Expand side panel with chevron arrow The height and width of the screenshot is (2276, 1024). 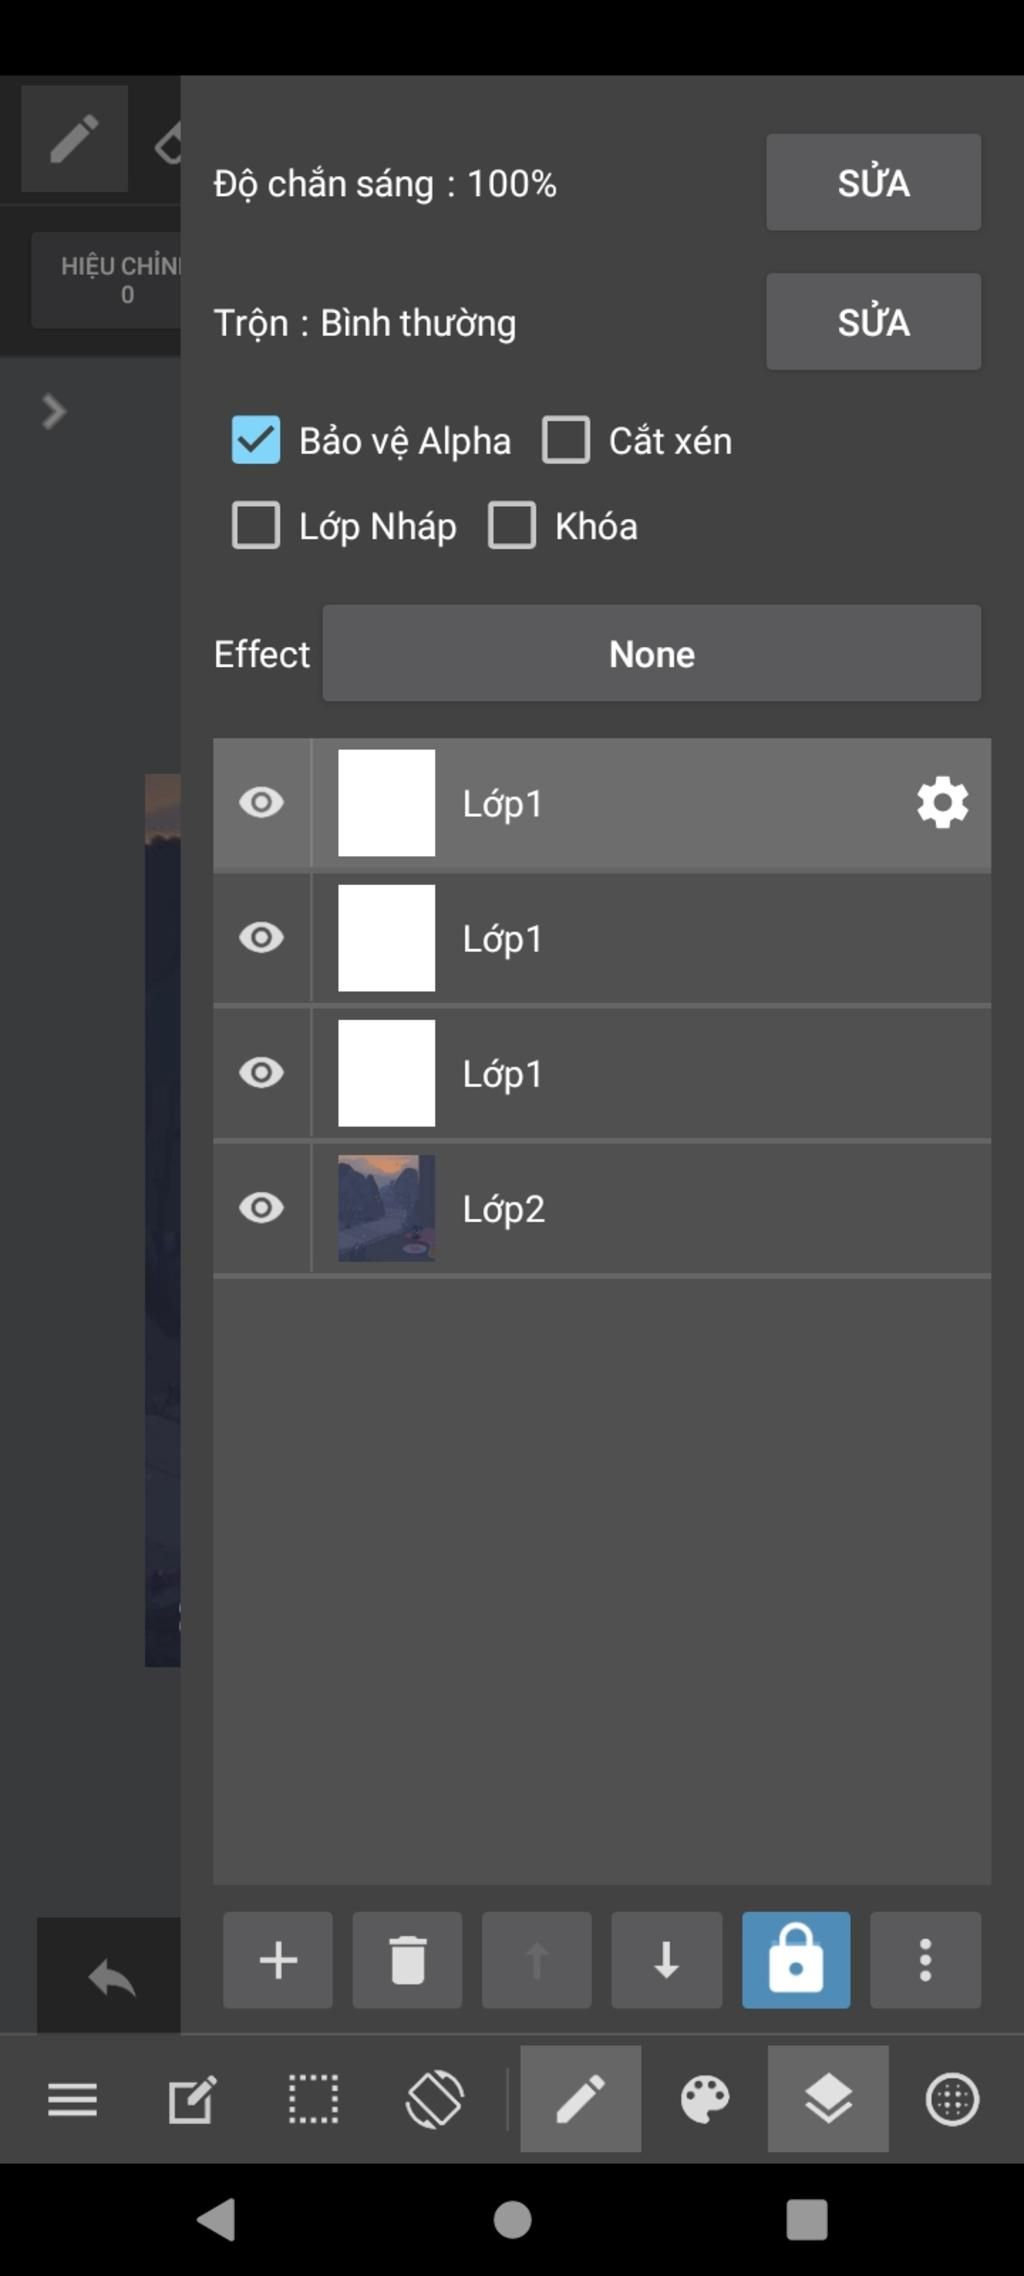tap(54, 411)
